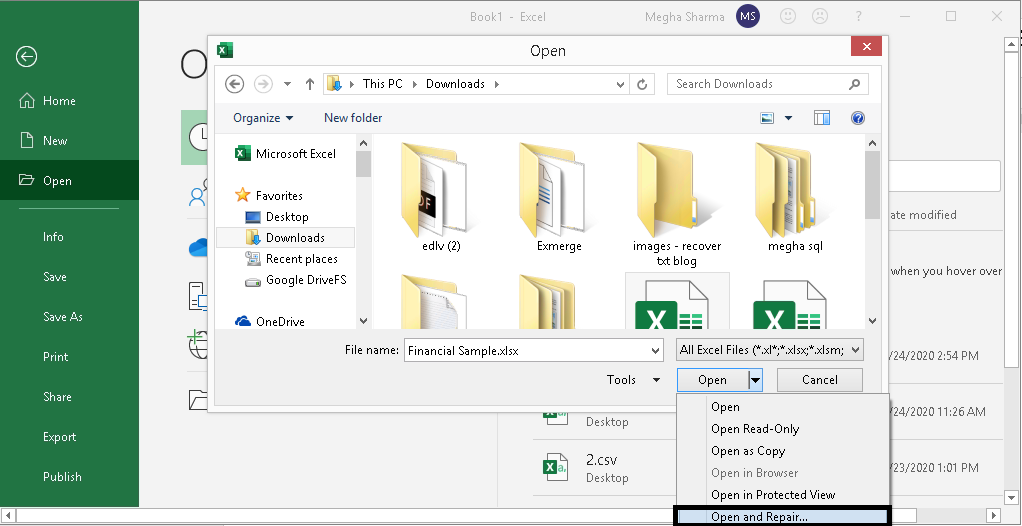
Task: Select Downloads in navigation pane
Action: [285, 237]
